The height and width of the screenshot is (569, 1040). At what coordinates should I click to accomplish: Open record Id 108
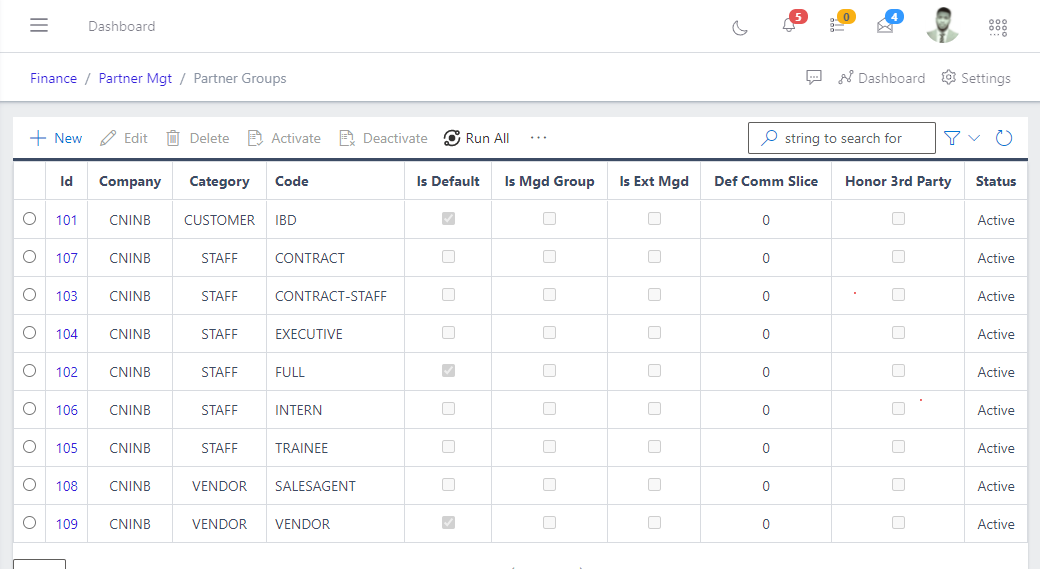click(x=66, y=486)
